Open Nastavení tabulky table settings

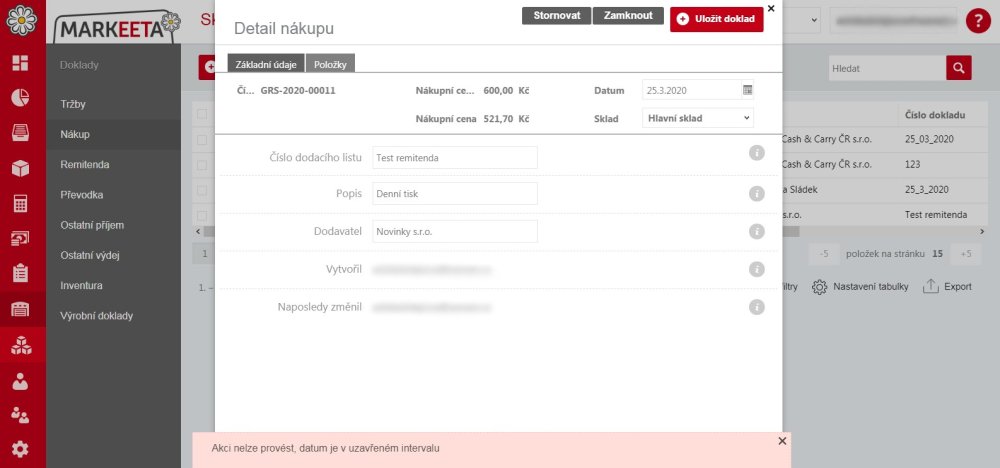pos(860,286)
